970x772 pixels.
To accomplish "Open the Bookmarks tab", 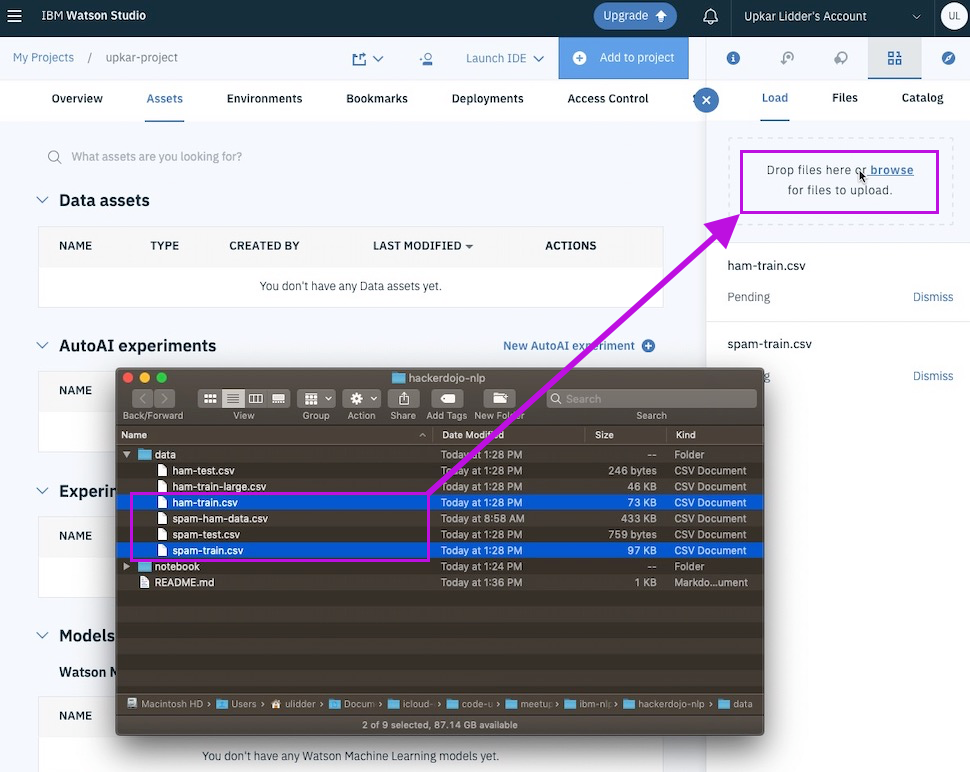I will [x=377, y=98].
